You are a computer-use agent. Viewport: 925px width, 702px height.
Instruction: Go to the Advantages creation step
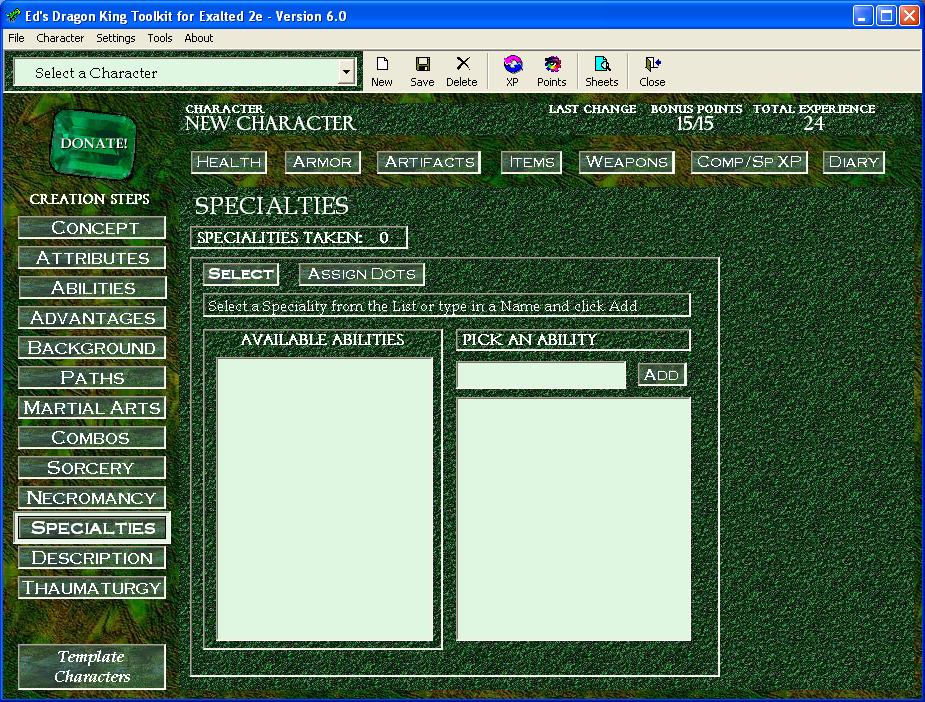[92, 318]
